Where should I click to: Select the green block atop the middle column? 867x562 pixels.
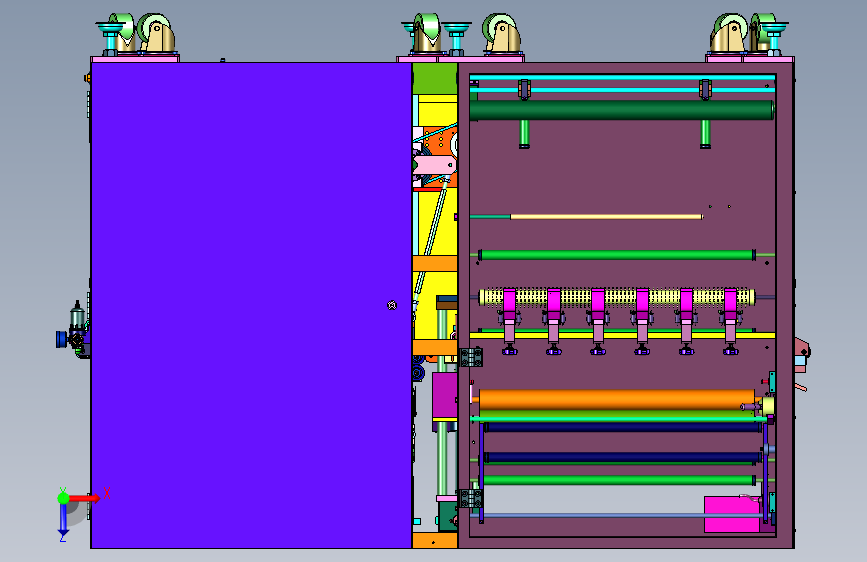(435, 79)
